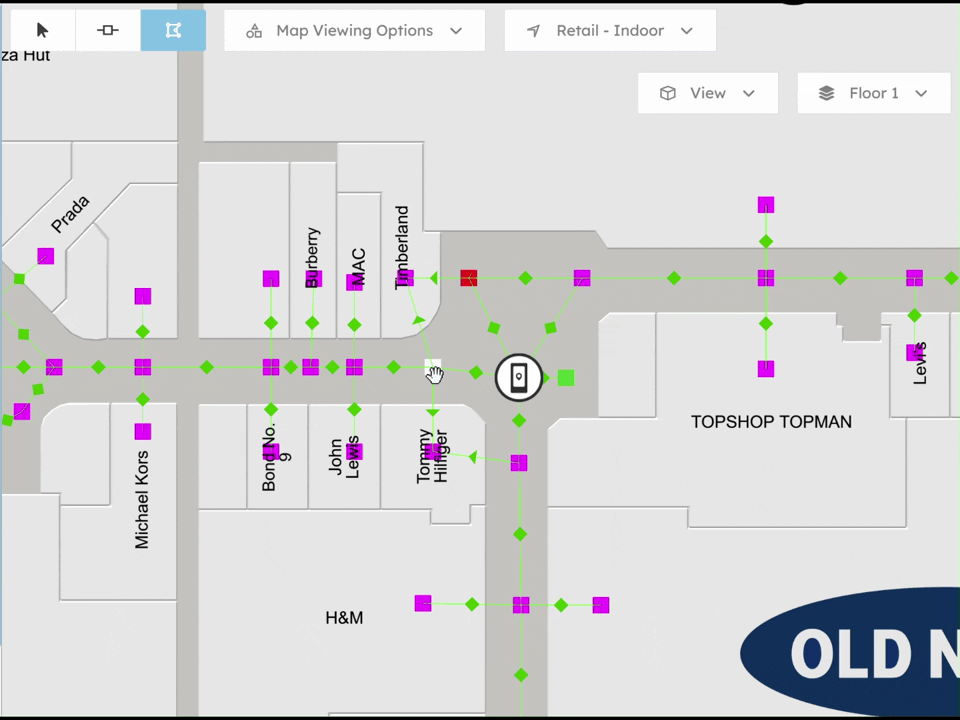Viewport: 960px width, 720px height.
Task: Select the arrow pointer tool
Action: (x=43, y=30)
